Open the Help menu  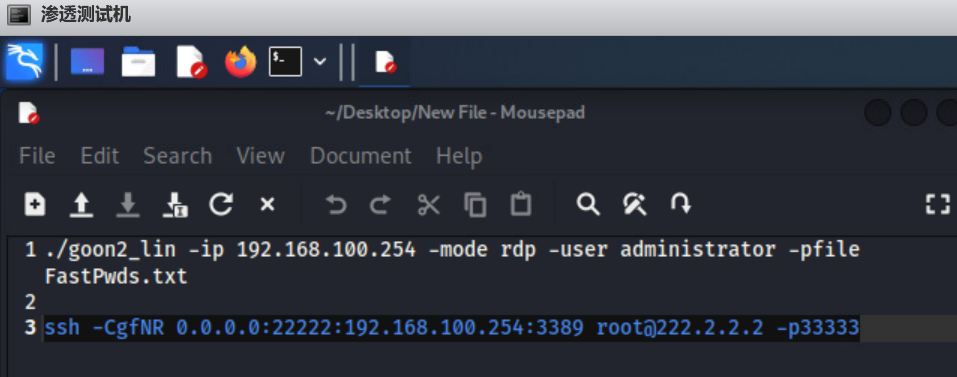pos(459,156)
